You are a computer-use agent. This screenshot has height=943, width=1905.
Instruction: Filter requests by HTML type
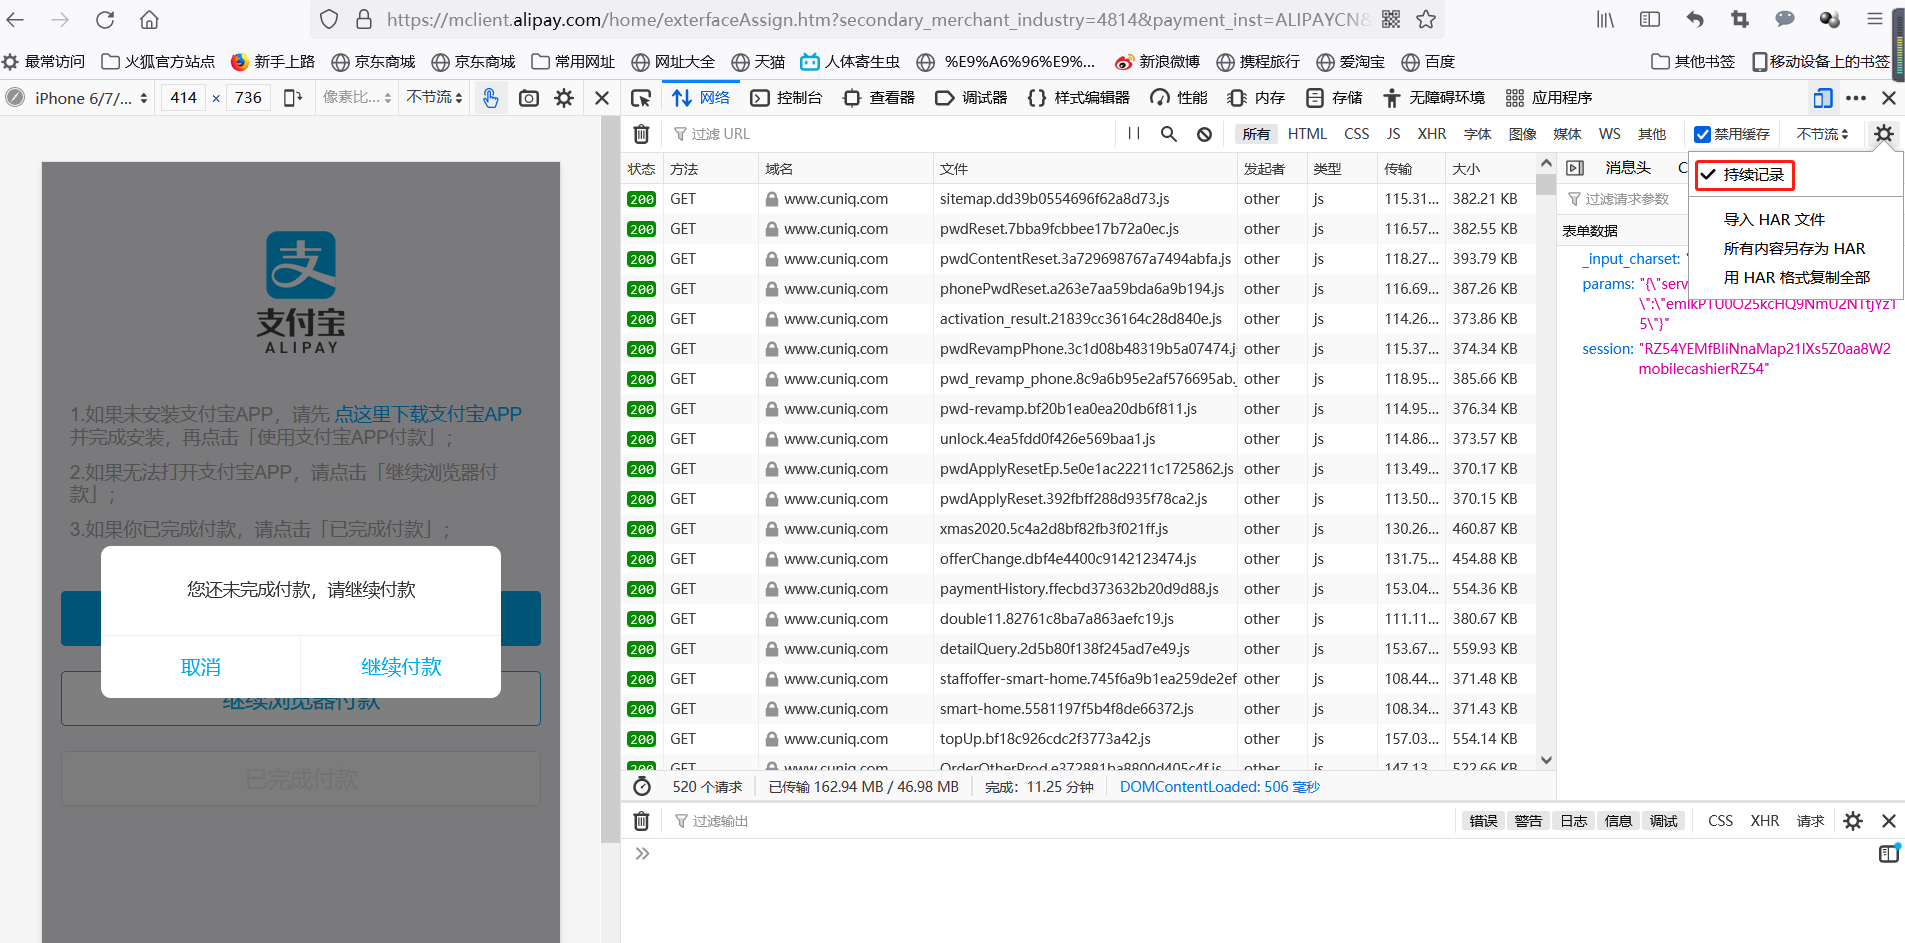pos(1307,134)
